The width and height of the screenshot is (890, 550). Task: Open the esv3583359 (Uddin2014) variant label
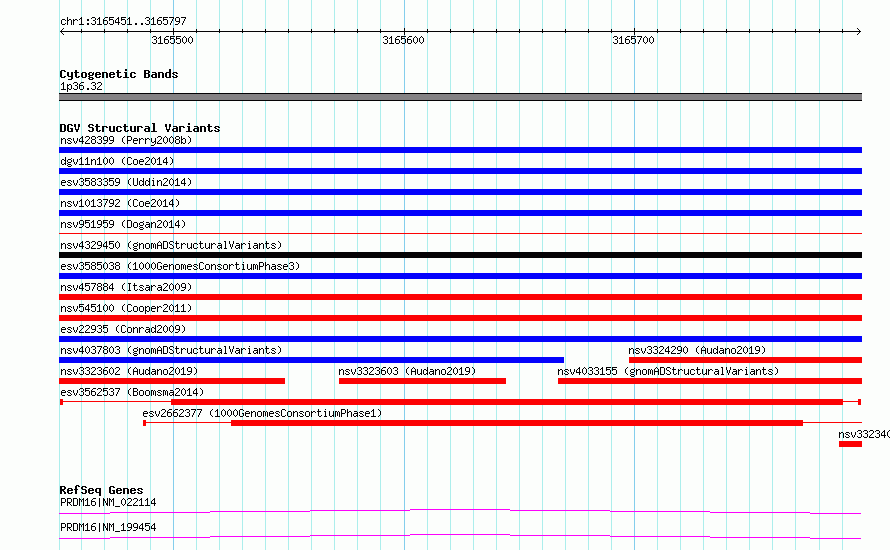click(x=126, y=182)
